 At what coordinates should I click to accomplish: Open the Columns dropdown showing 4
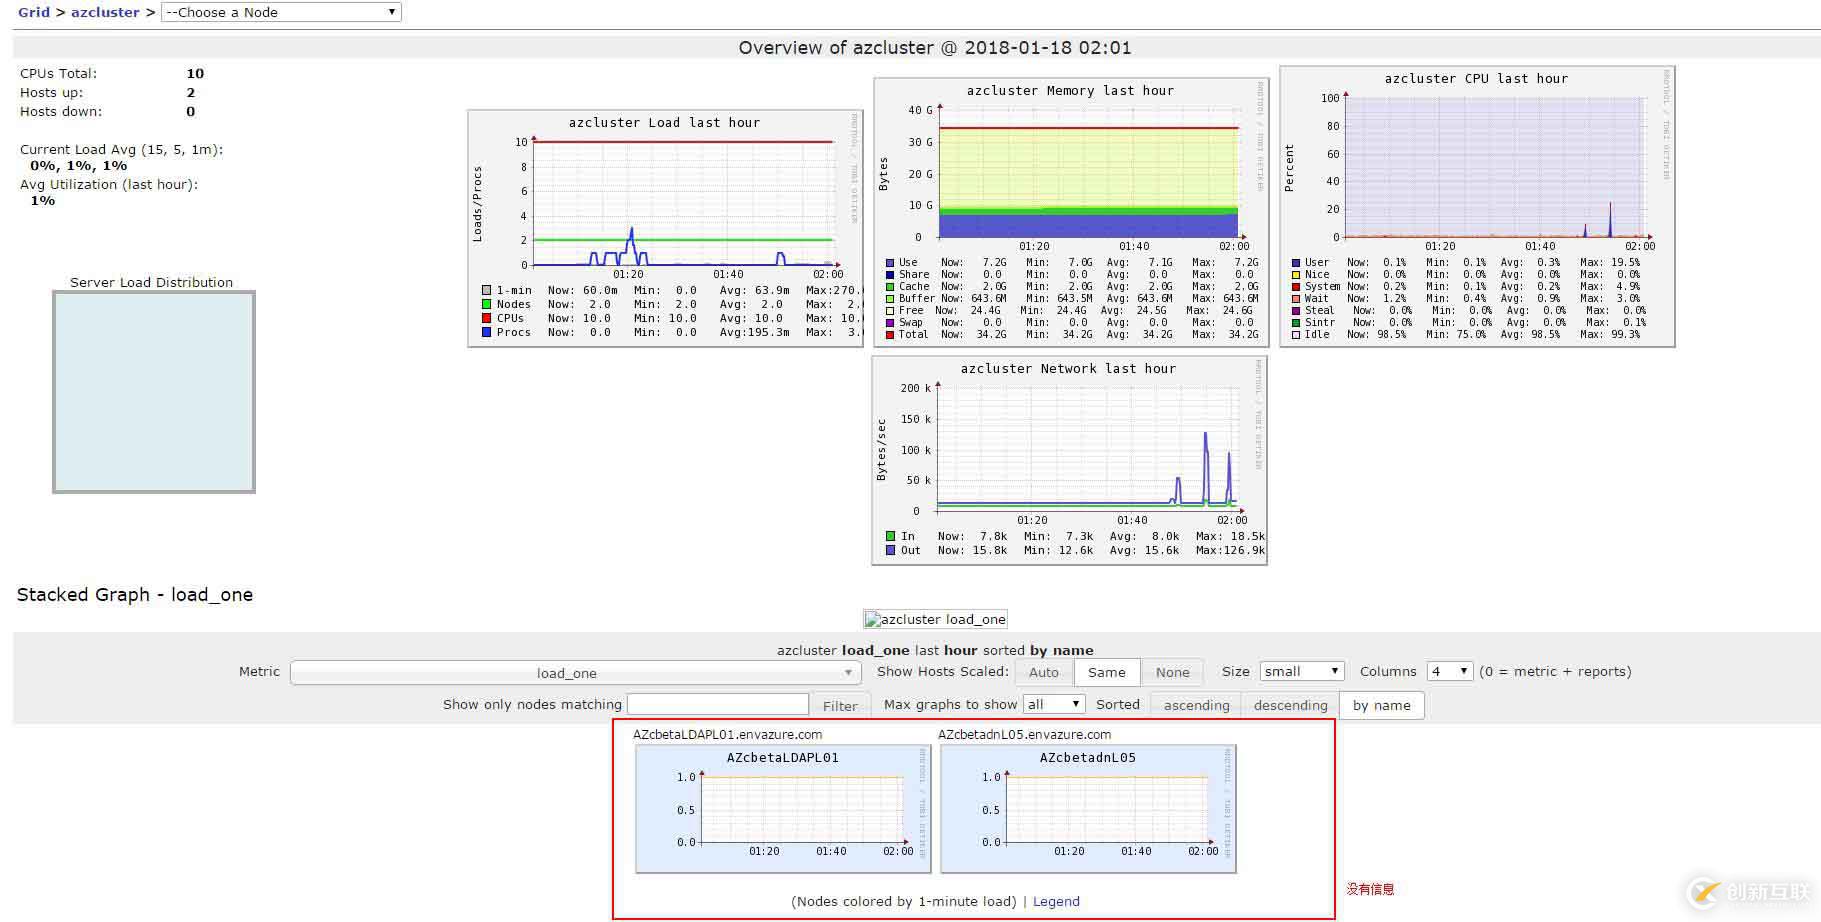(x=1449, y=672)
